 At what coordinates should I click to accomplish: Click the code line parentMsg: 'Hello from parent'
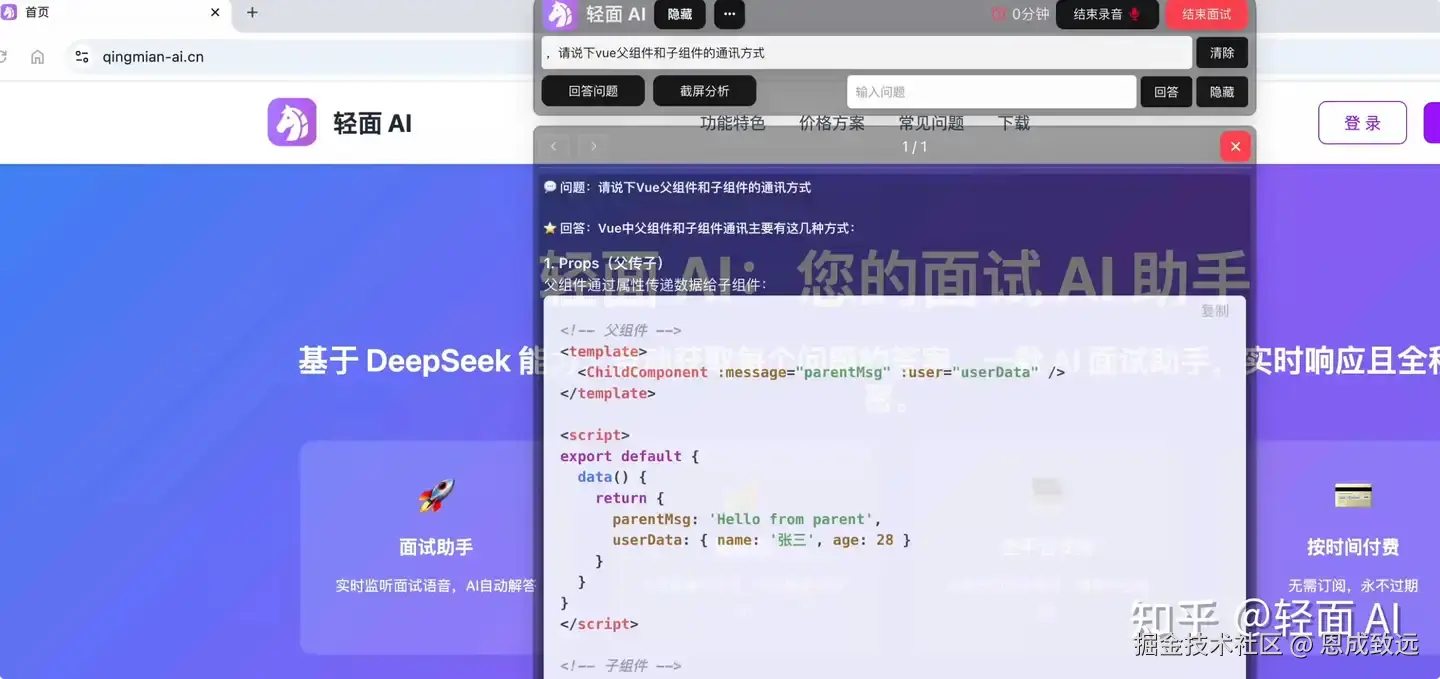[x=746, y=519]
